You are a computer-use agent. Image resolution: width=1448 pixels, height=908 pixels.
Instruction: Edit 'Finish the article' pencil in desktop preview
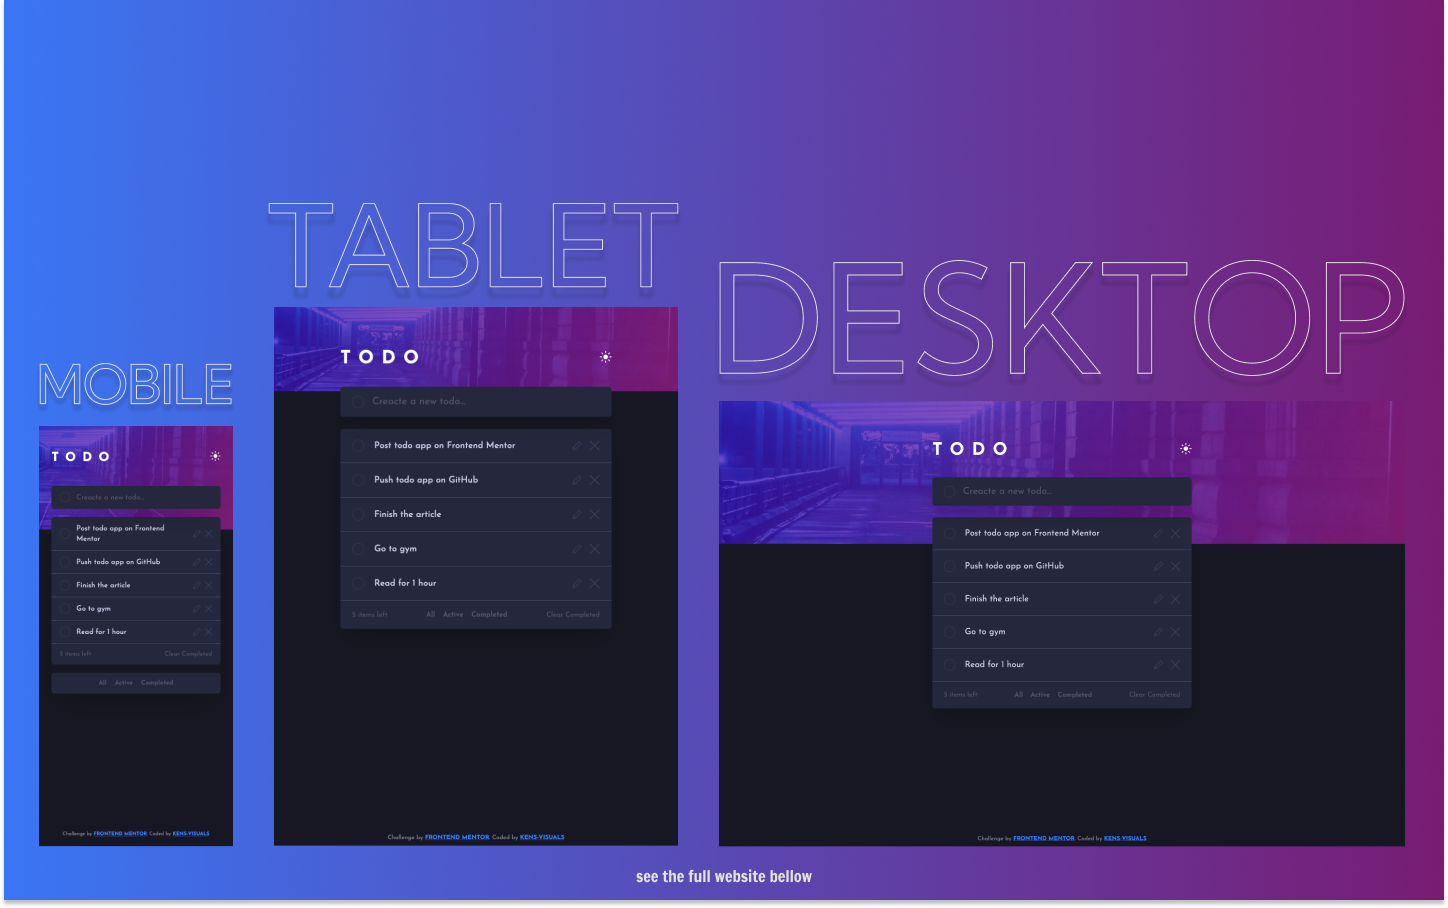point(1158,599)
